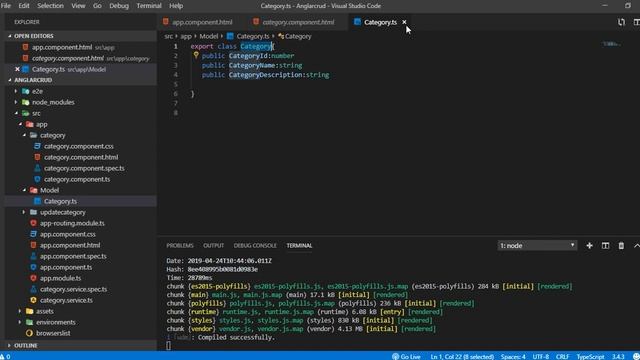Screen dimensions: 640x360
Task: Split the terminal panel
Action: (x=605, y=245)
